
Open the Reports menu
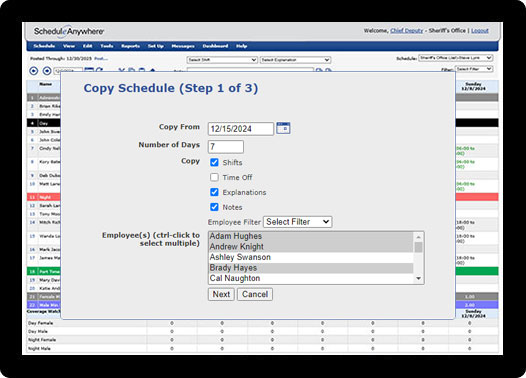tap(130, 46)
